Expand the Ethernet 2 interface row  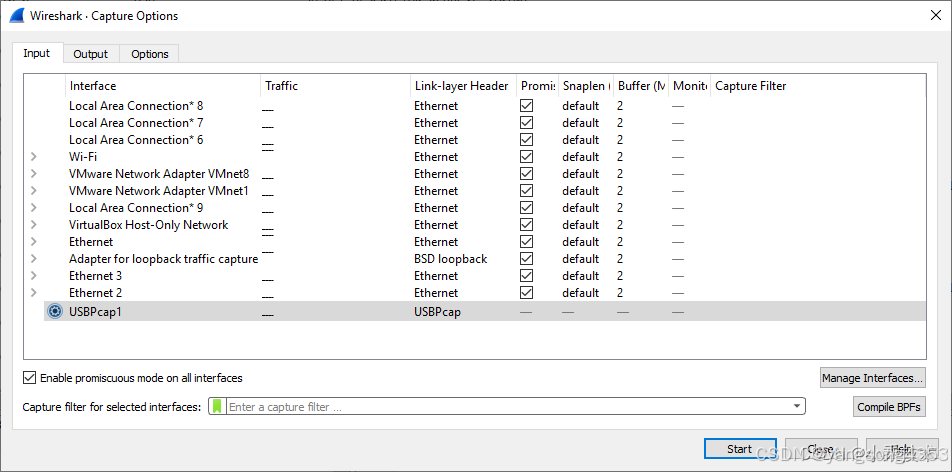34,293
